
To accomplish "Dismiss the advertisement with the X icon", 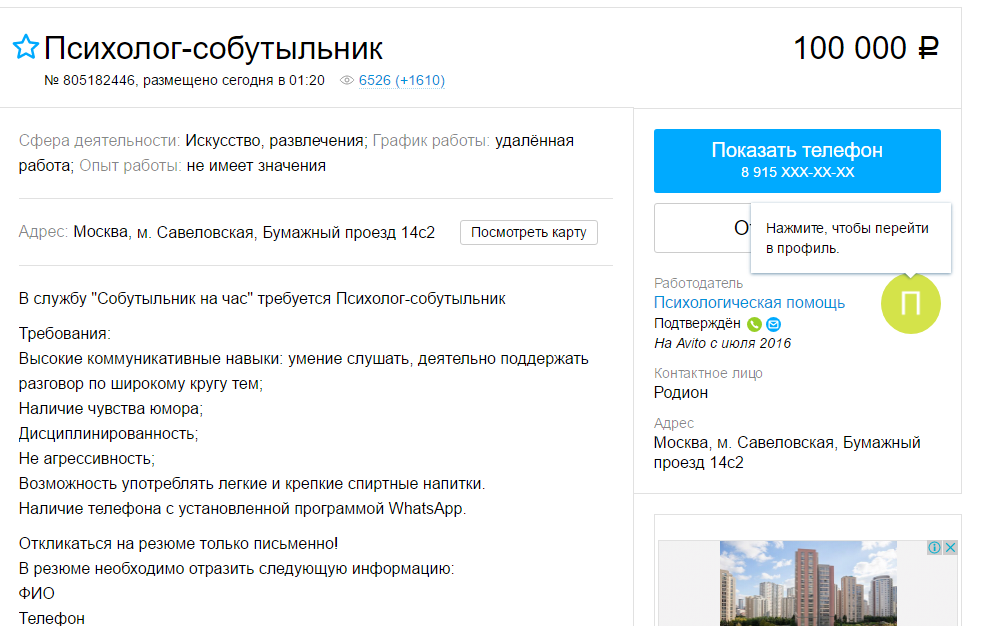I will (x=951, y=547).
